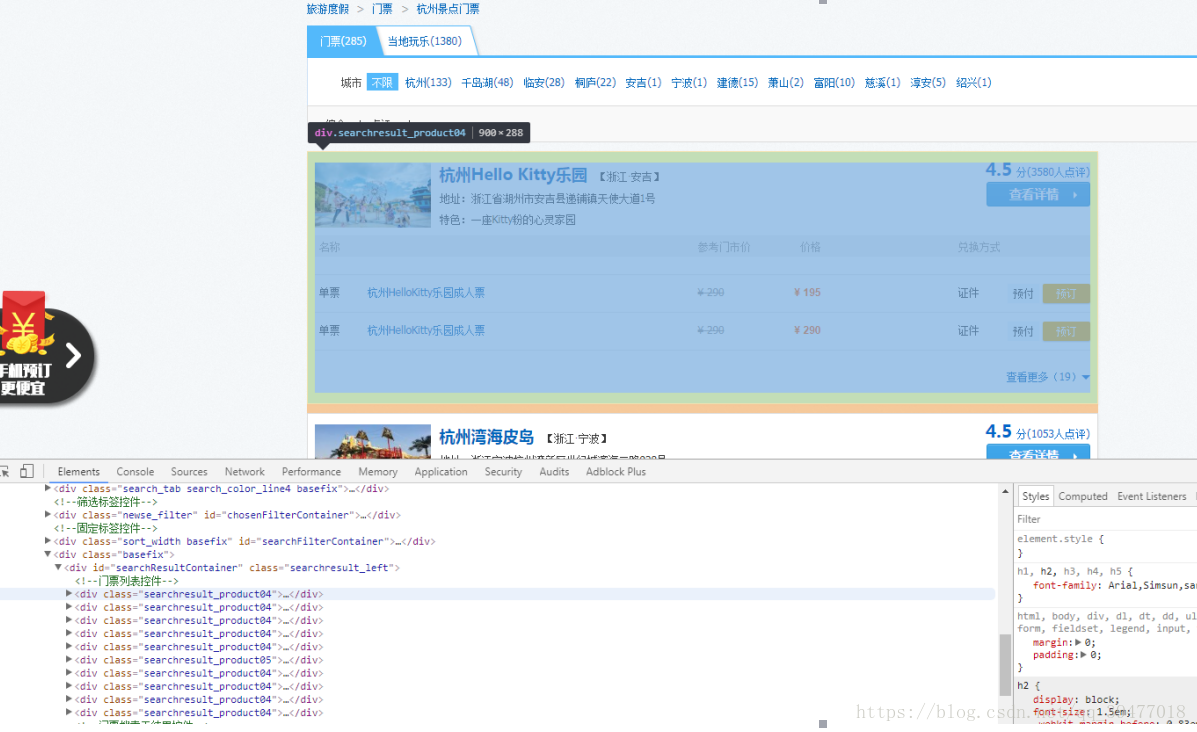This screenshot has width=1197, height=732.
Task: Expand the search_tab div node
Action: (x=47, y=489)
